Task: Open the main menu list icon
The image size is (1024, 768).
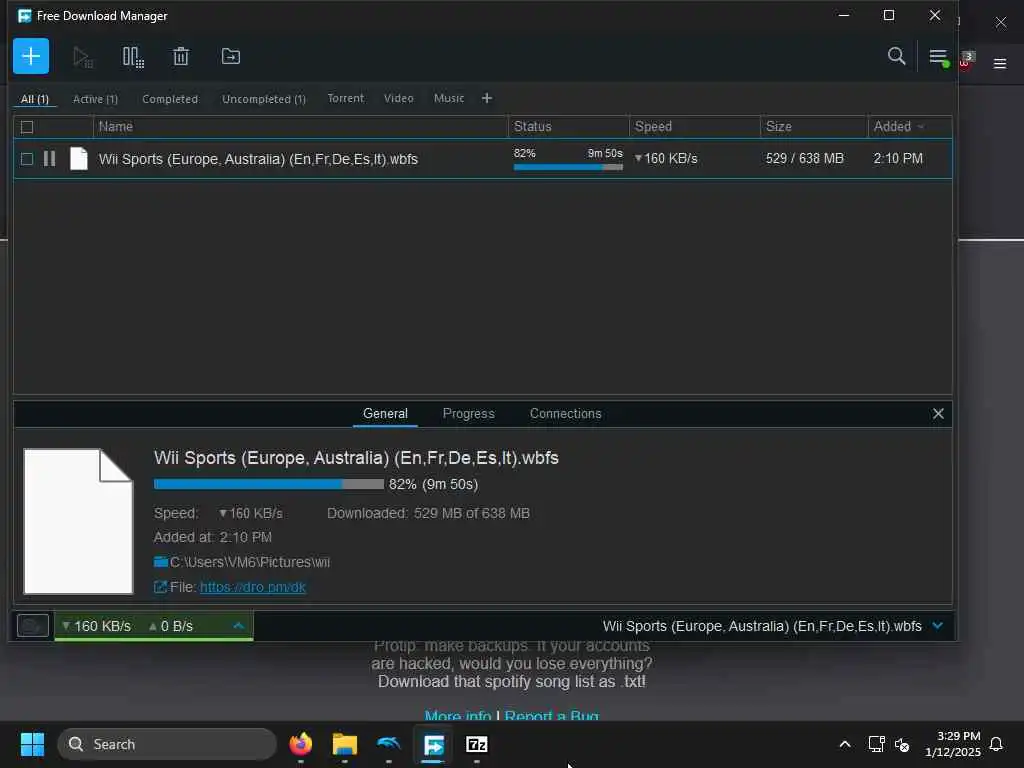Action: tap(938, 57)
